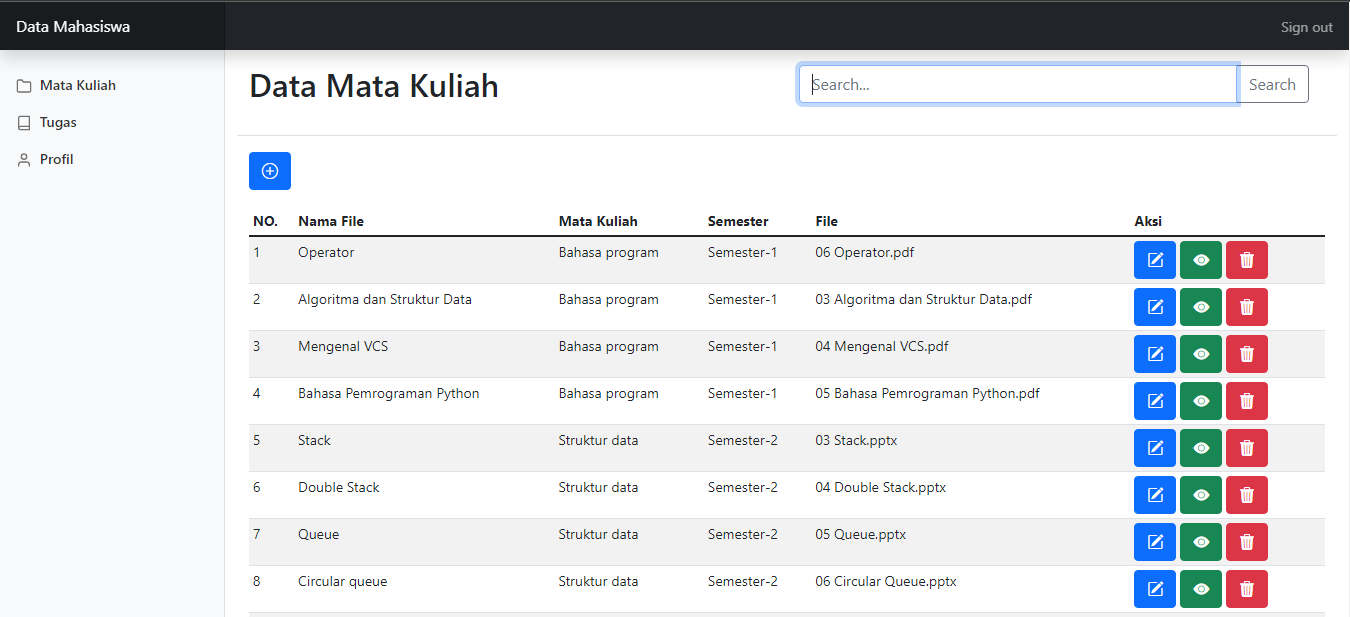Click the blue add new record button

point(269,171)
